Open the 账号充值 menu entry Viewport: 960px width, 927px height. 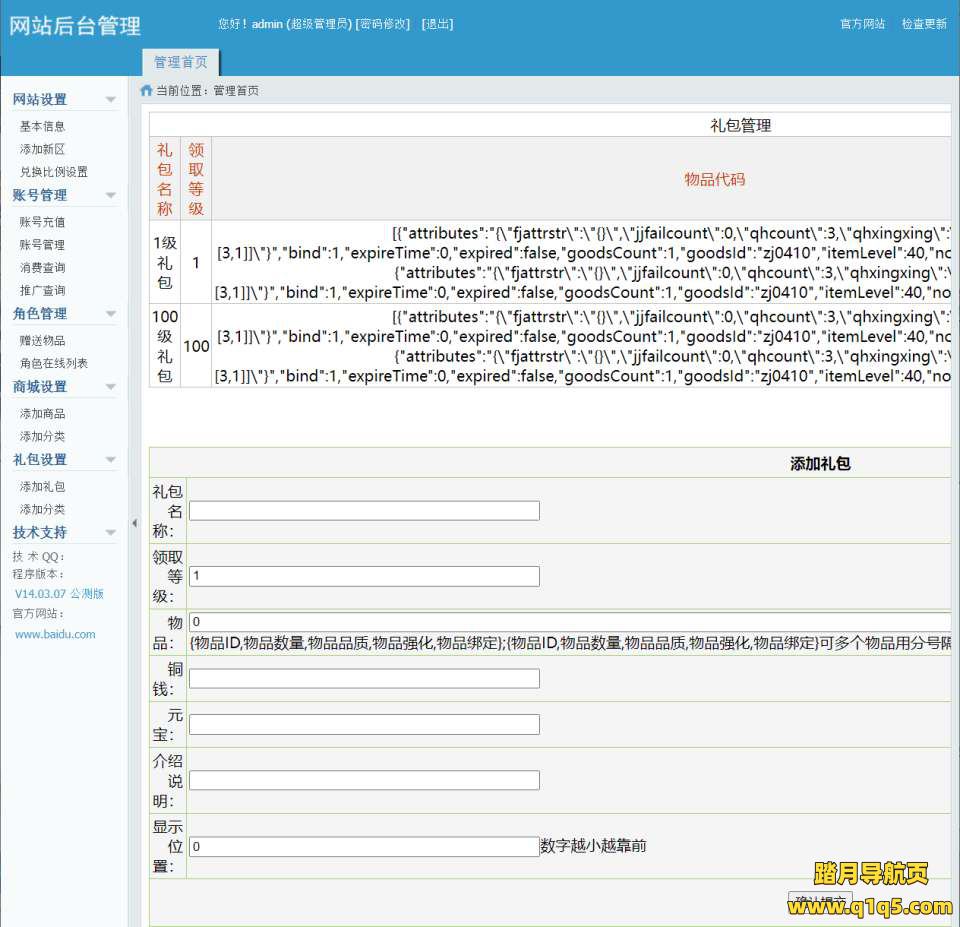coord(42,223)
